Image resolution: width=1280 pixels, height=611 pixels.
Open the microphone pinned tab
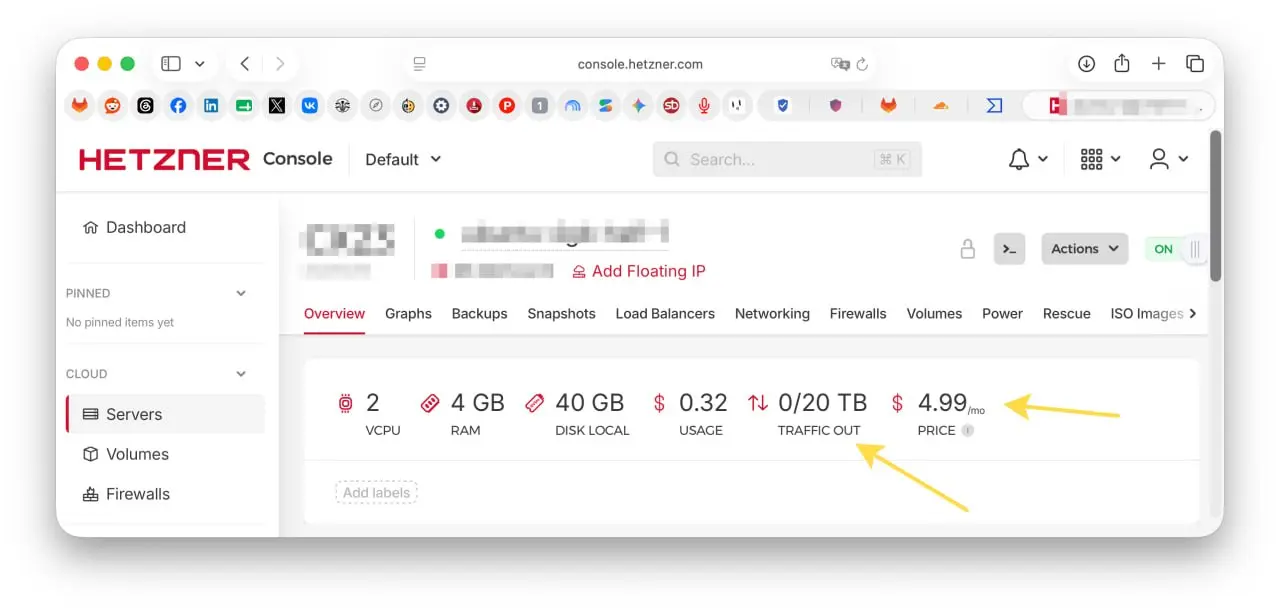click(x=704, y=105)
